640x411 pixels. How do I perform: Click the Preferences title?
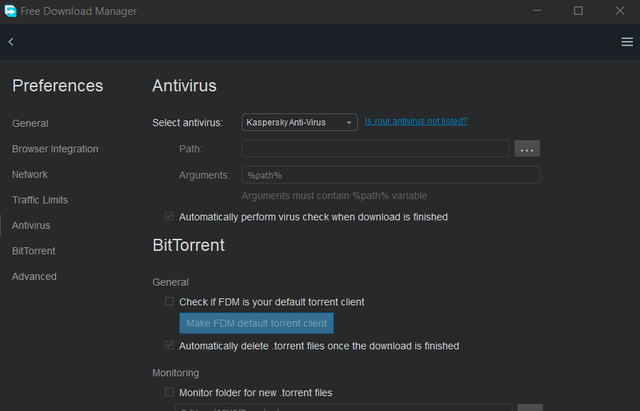[x=58, y=86]
